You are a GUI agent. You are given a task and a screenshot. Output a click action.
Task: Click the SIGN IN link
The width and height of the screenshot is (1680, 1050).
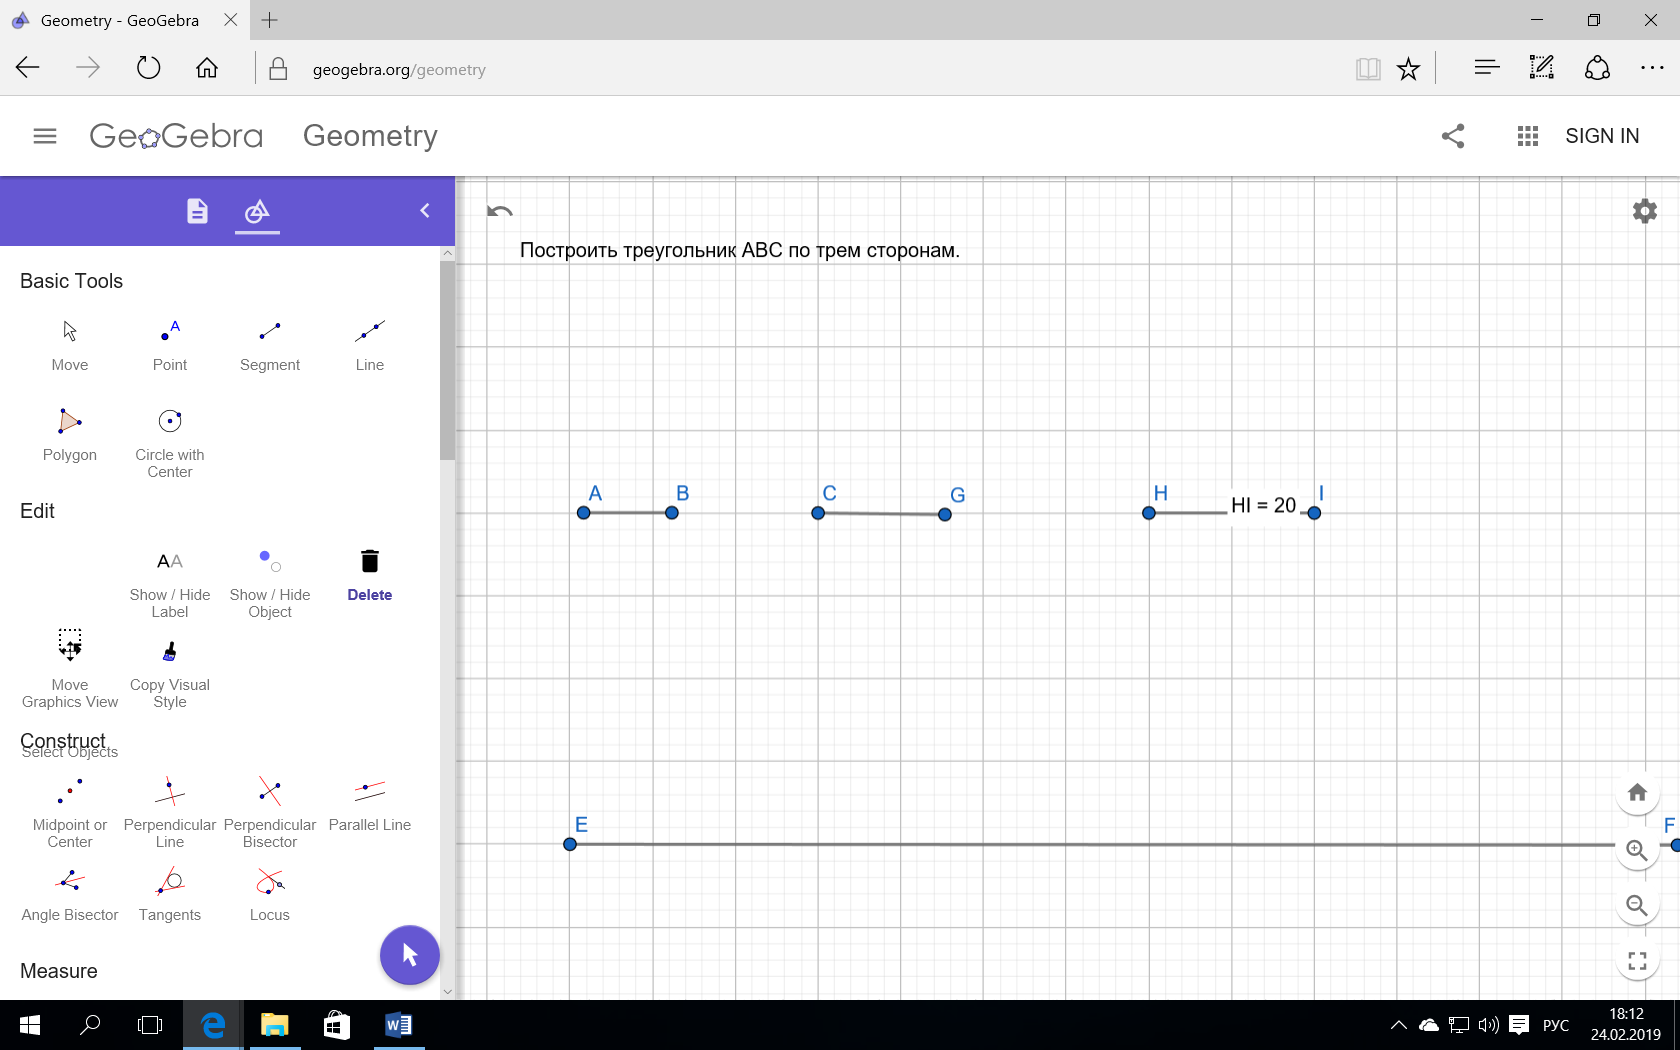point(1602,136)
